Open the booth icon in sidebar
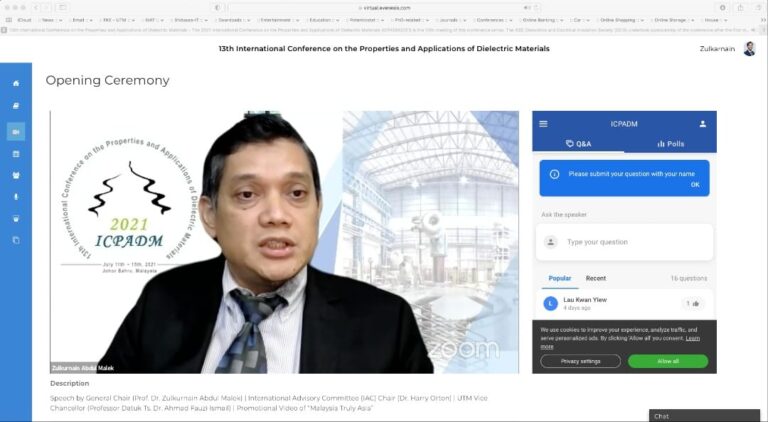Image resolution: width=768 pixels, height=422 pixels. point(16,219)
